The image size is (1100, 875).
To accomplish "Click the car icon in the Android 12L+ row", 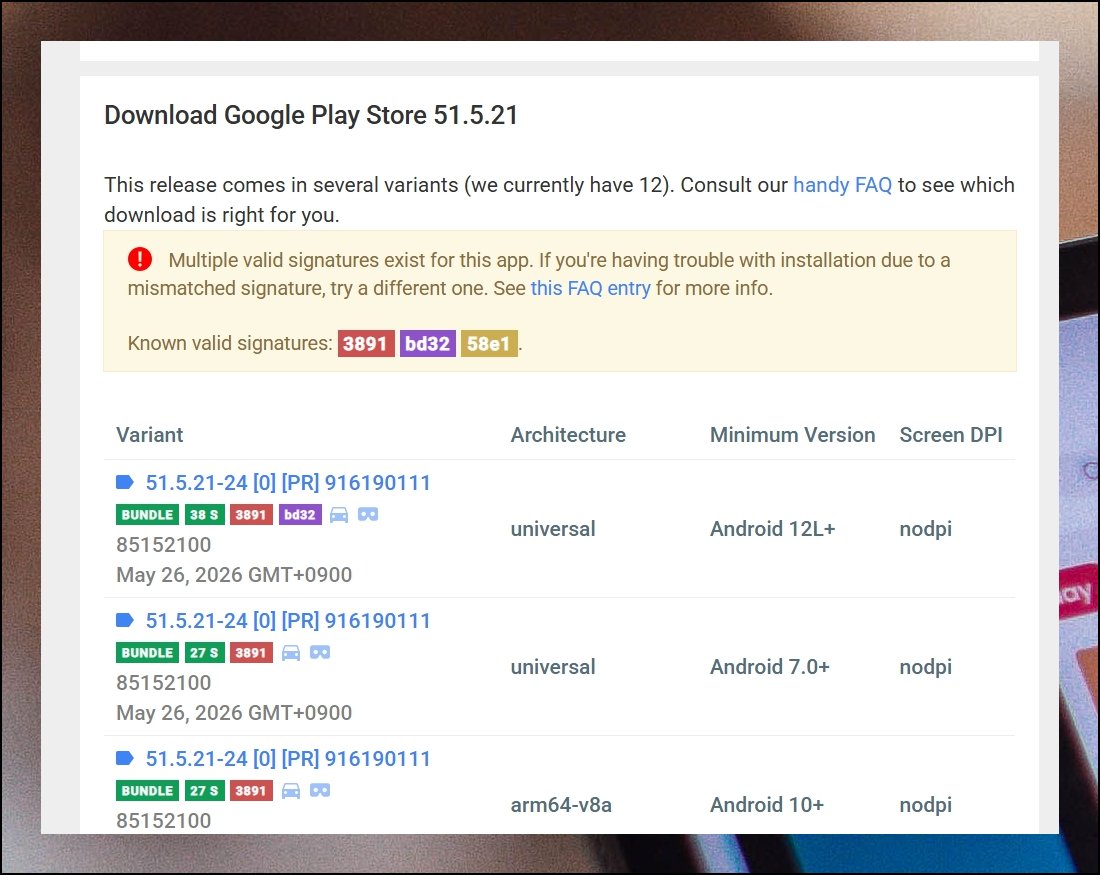I will pyautogui.click(x=339, y=515).
